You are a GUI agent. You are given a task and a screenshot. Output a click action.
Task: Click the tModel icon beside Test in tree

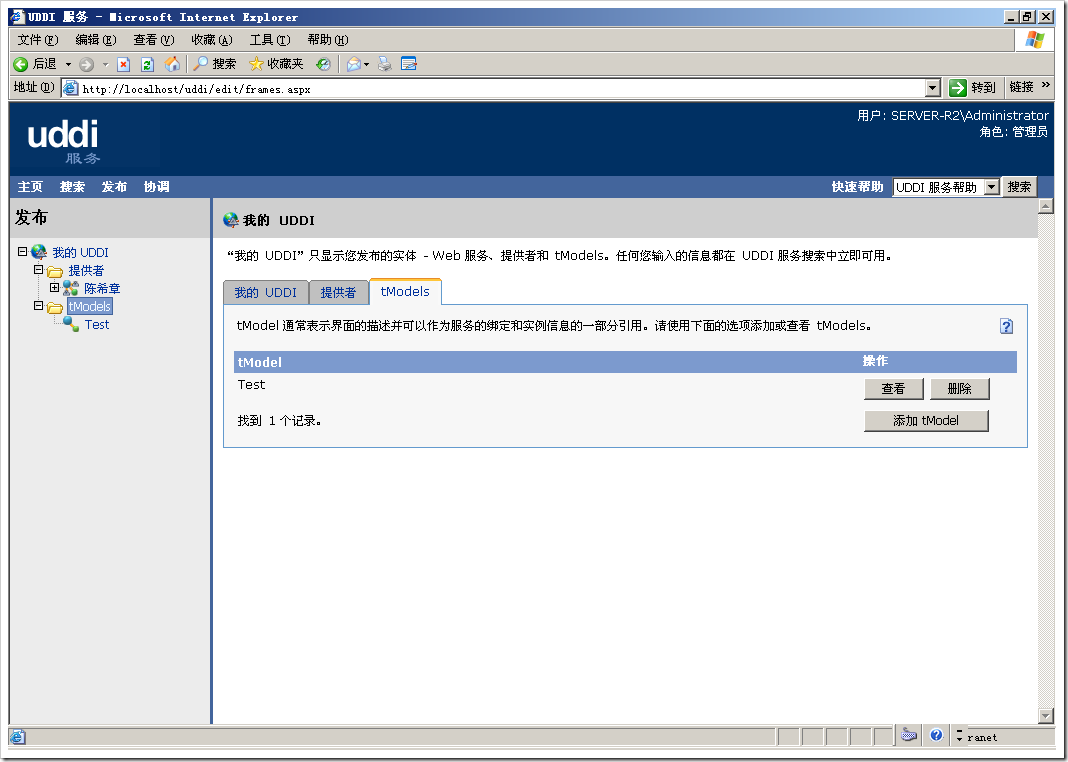71,324
